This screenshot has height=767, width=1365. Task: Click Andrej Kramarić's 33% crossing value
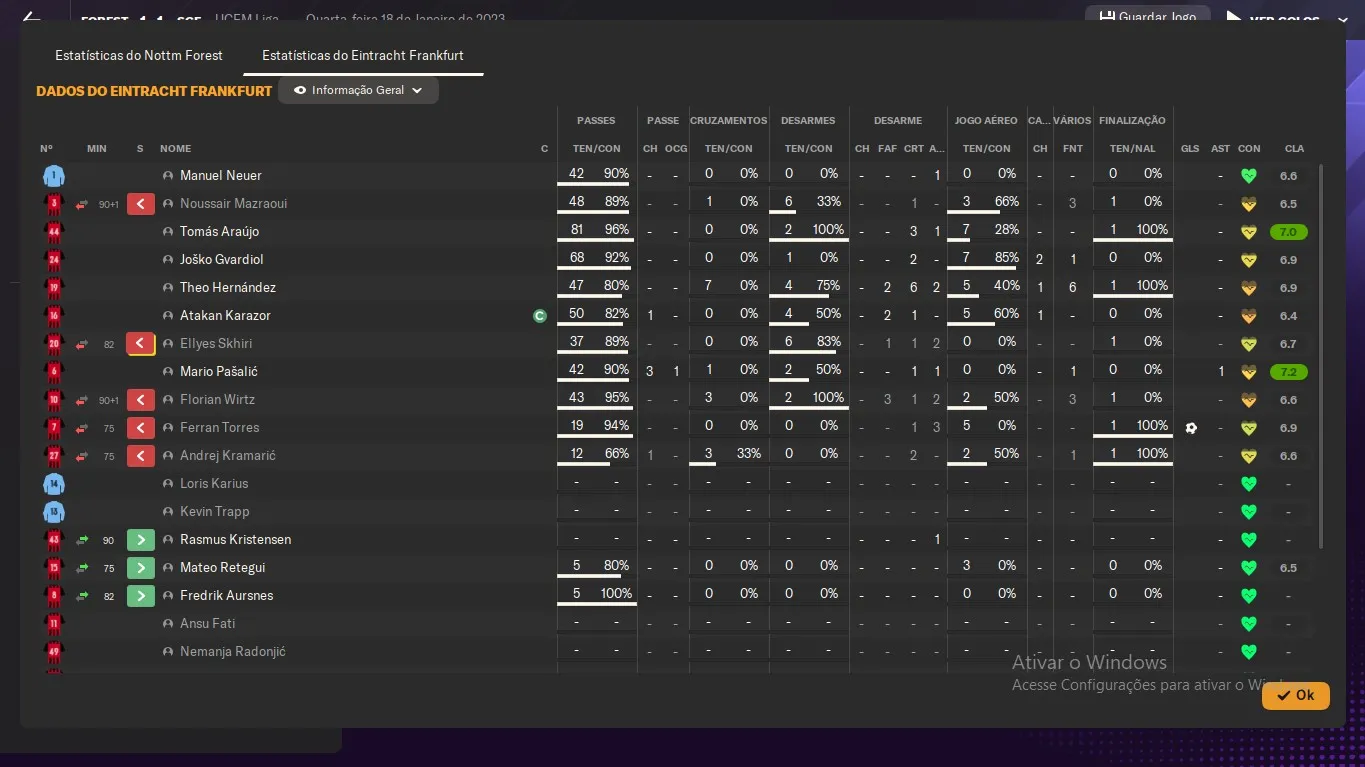pos(749,454)
